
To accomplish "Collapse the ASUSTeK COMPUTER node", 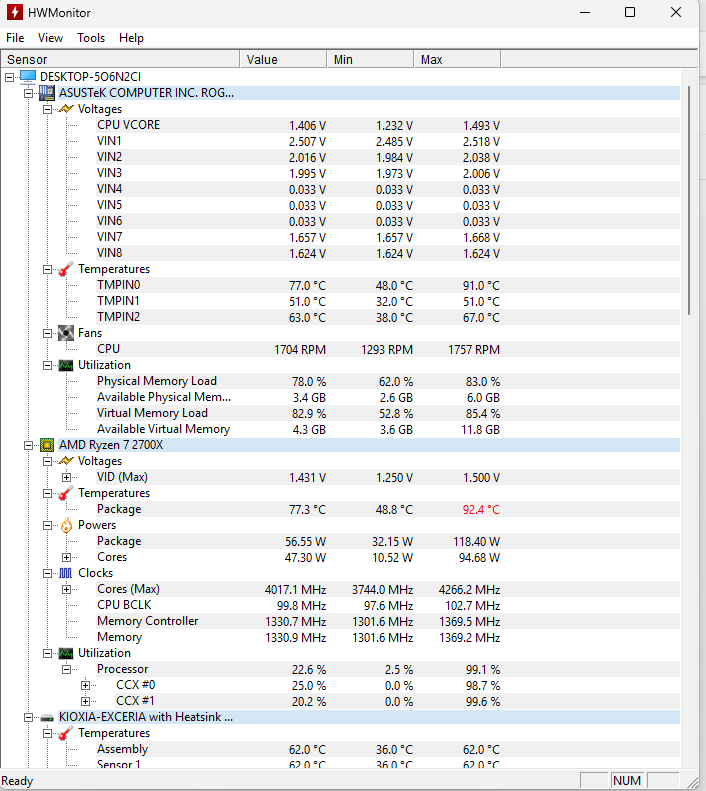I will click(29, 93).
